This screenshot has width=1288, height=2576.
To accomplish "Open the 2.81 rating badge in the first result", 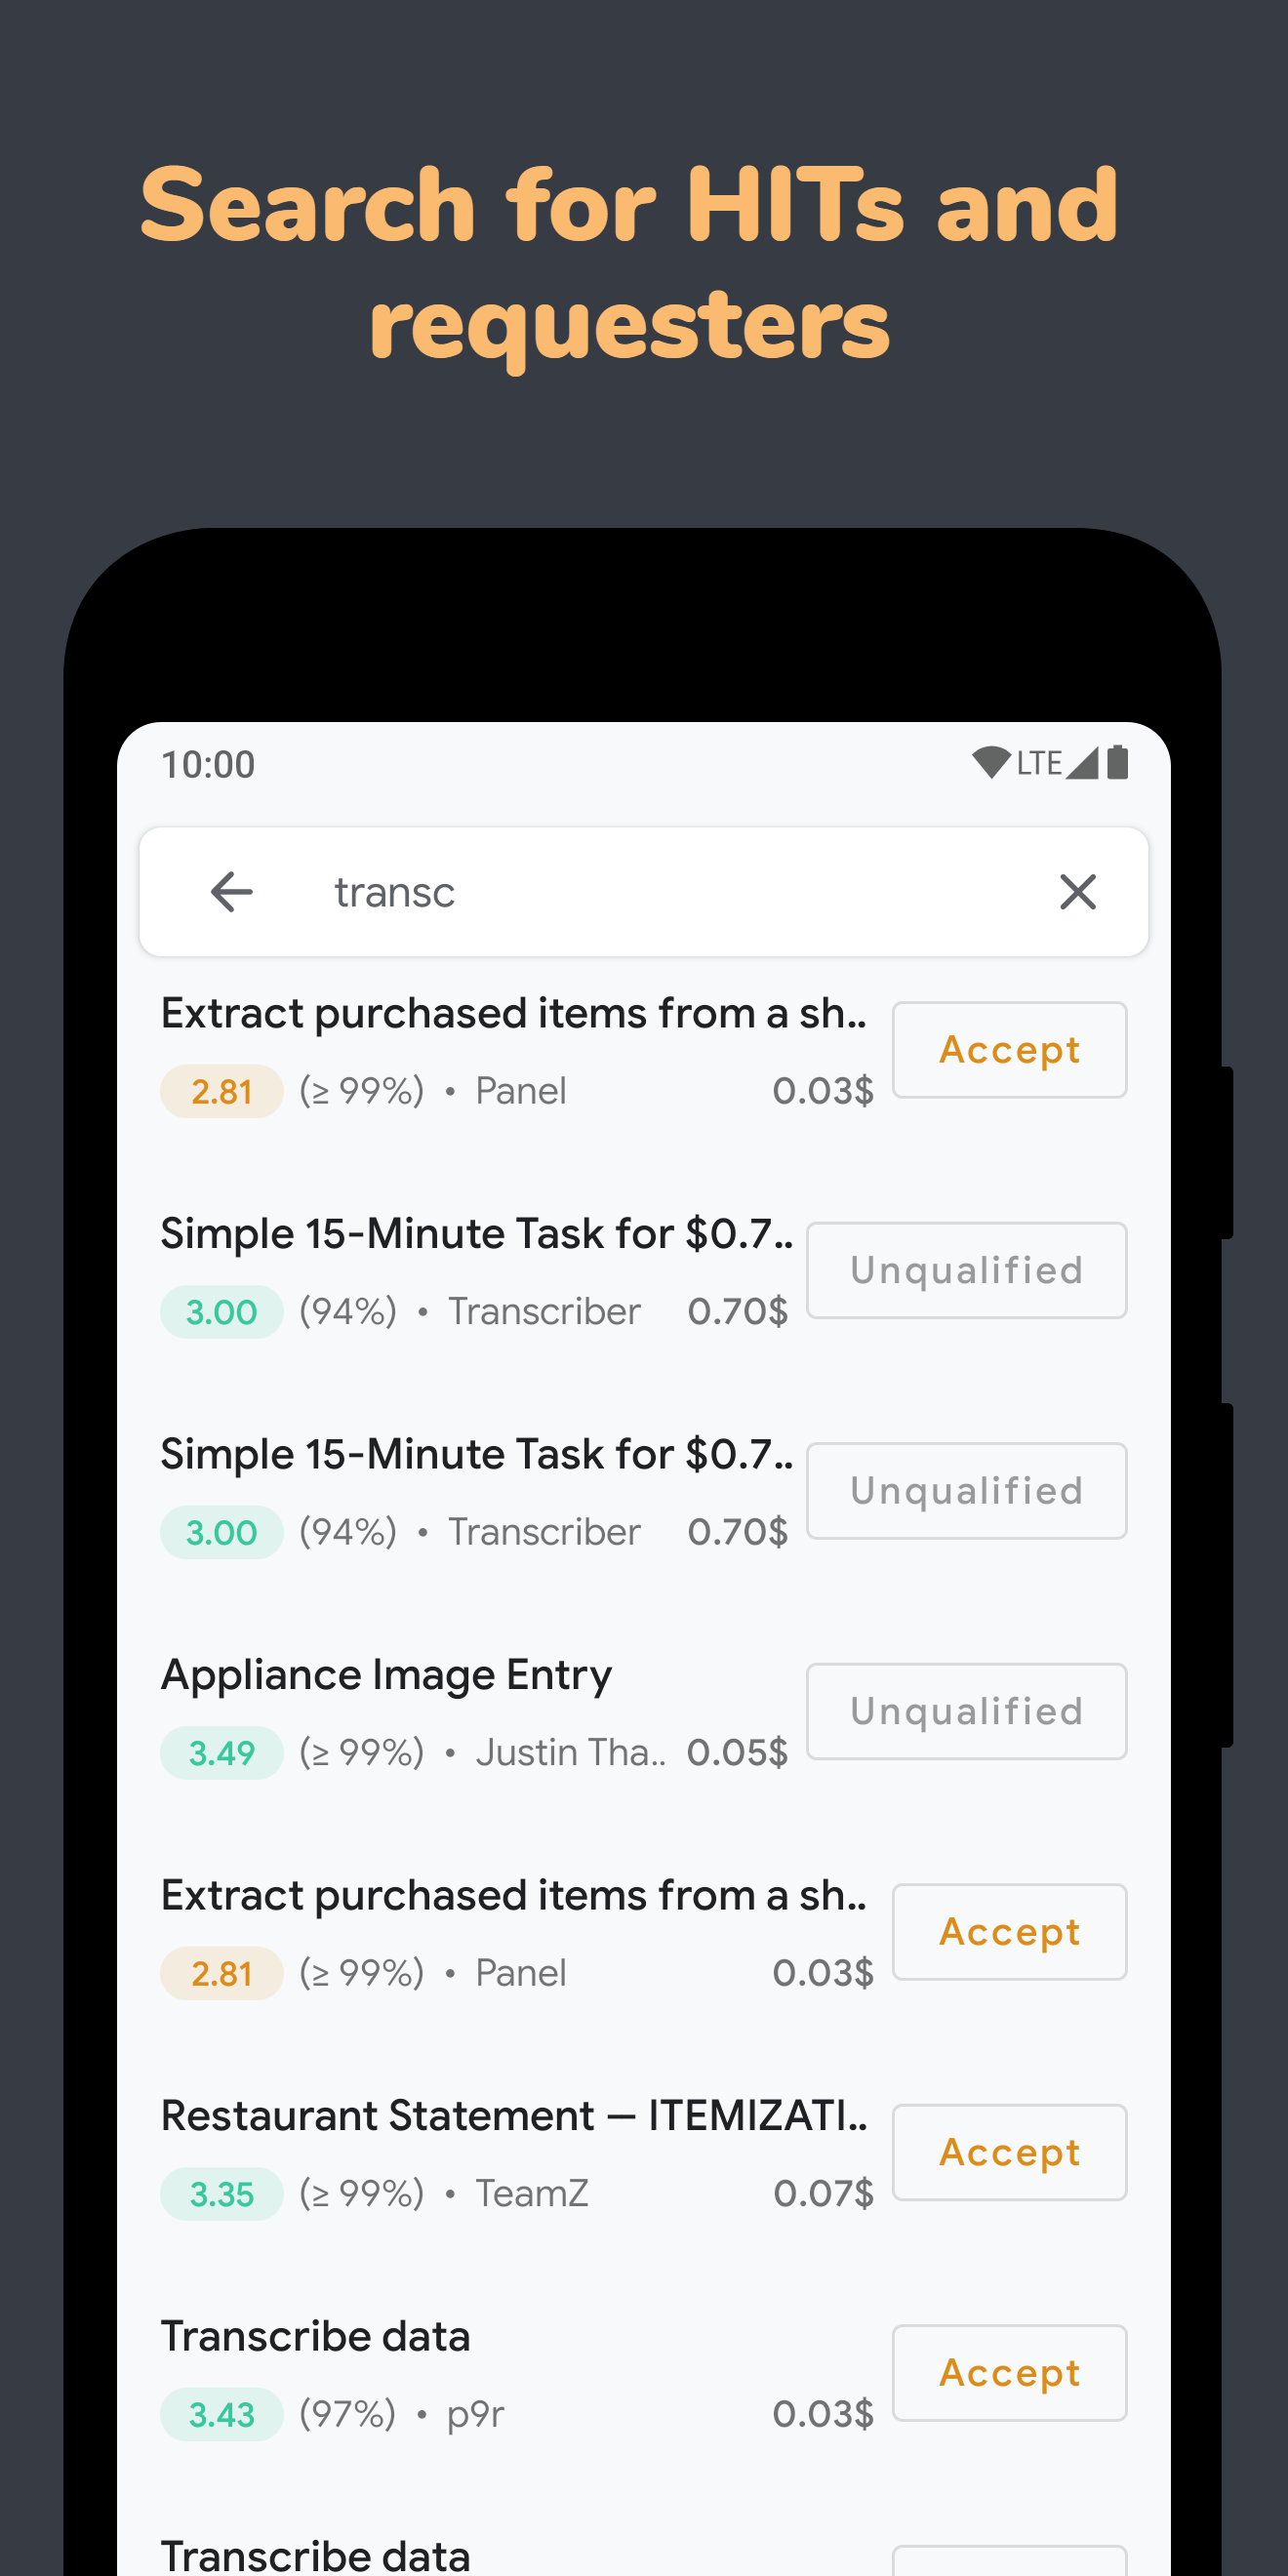I will [221, 1091].
